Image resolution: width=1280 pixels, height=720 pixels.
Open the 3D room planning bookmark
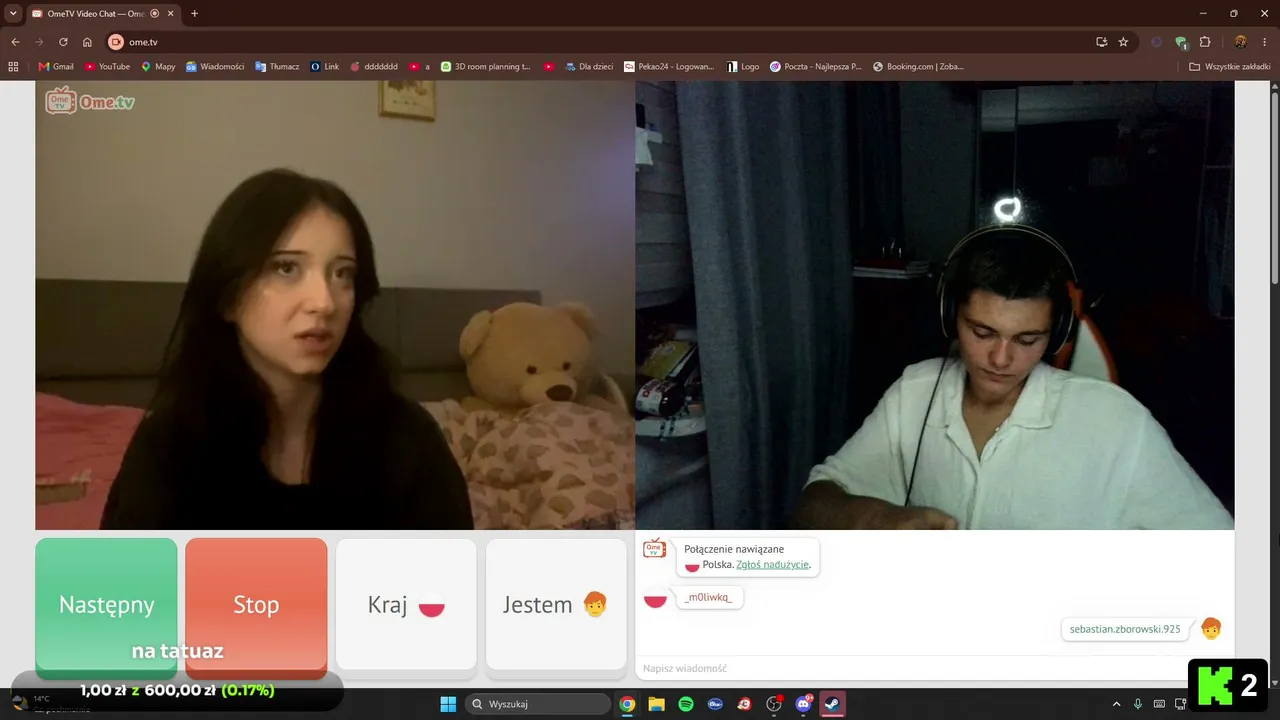(x=486, y=67)
